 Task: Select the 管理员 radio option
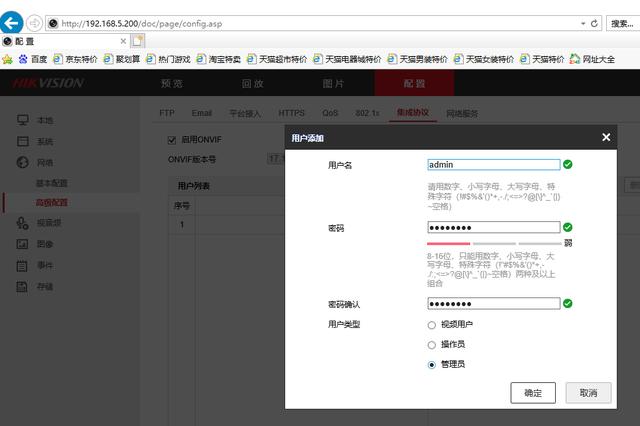432,365
